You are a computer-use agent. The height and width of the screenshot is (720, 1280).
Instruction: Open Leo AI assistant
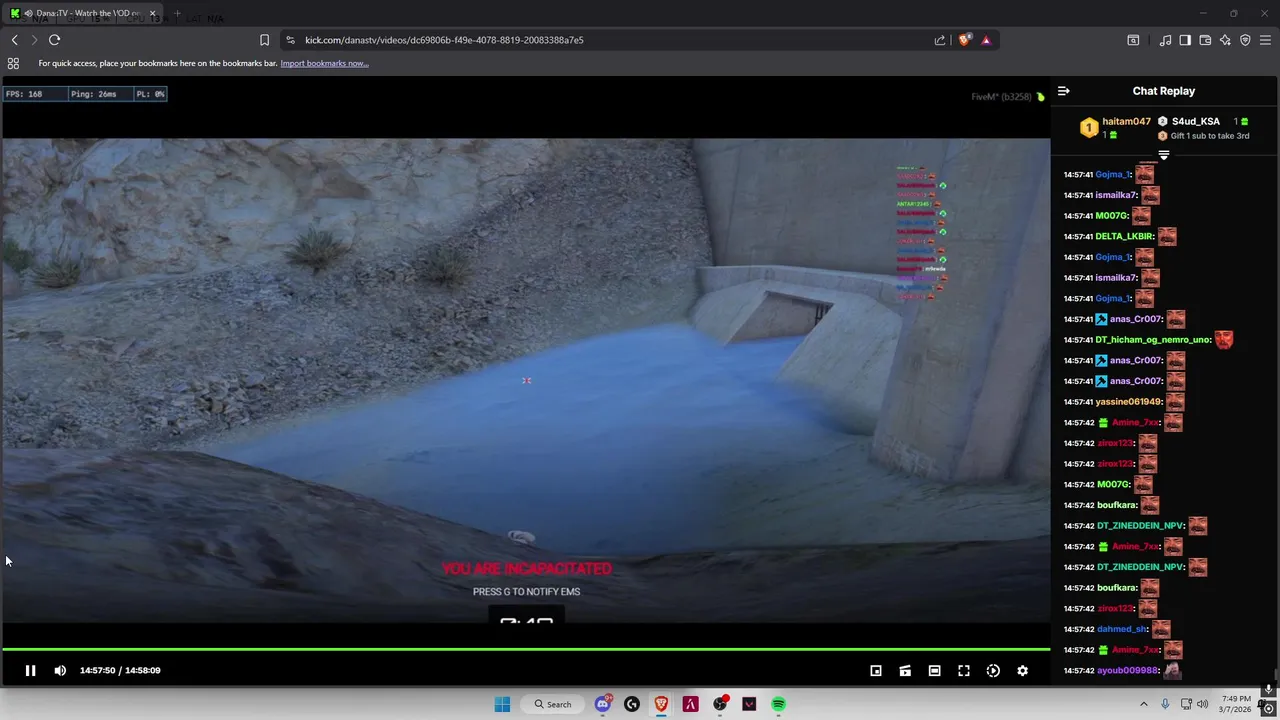(x=1225, y=40)
